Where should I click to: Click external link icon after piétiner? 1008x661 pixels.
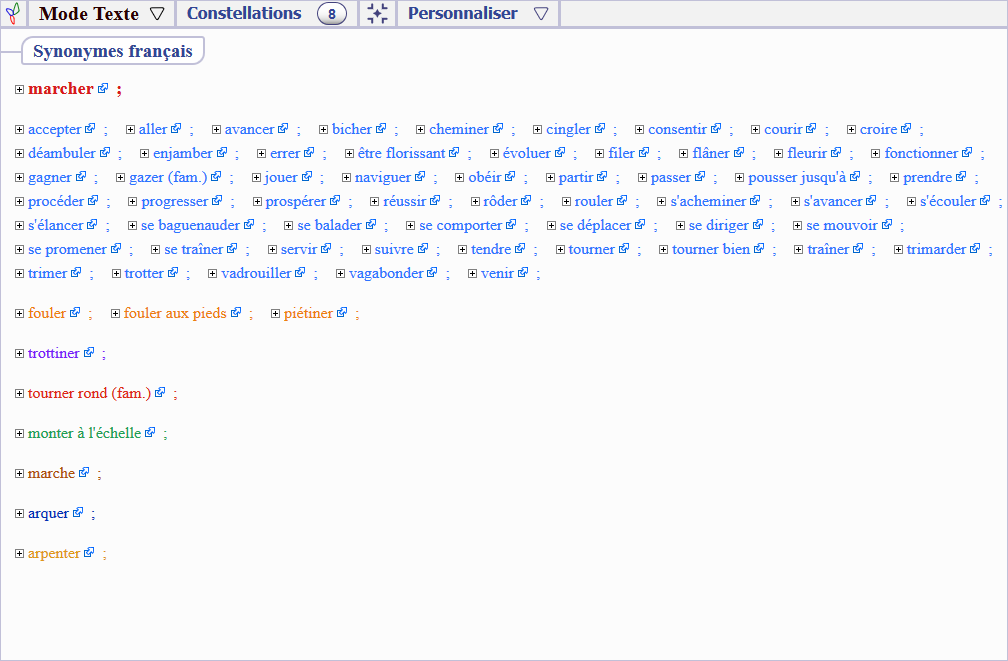342,313
